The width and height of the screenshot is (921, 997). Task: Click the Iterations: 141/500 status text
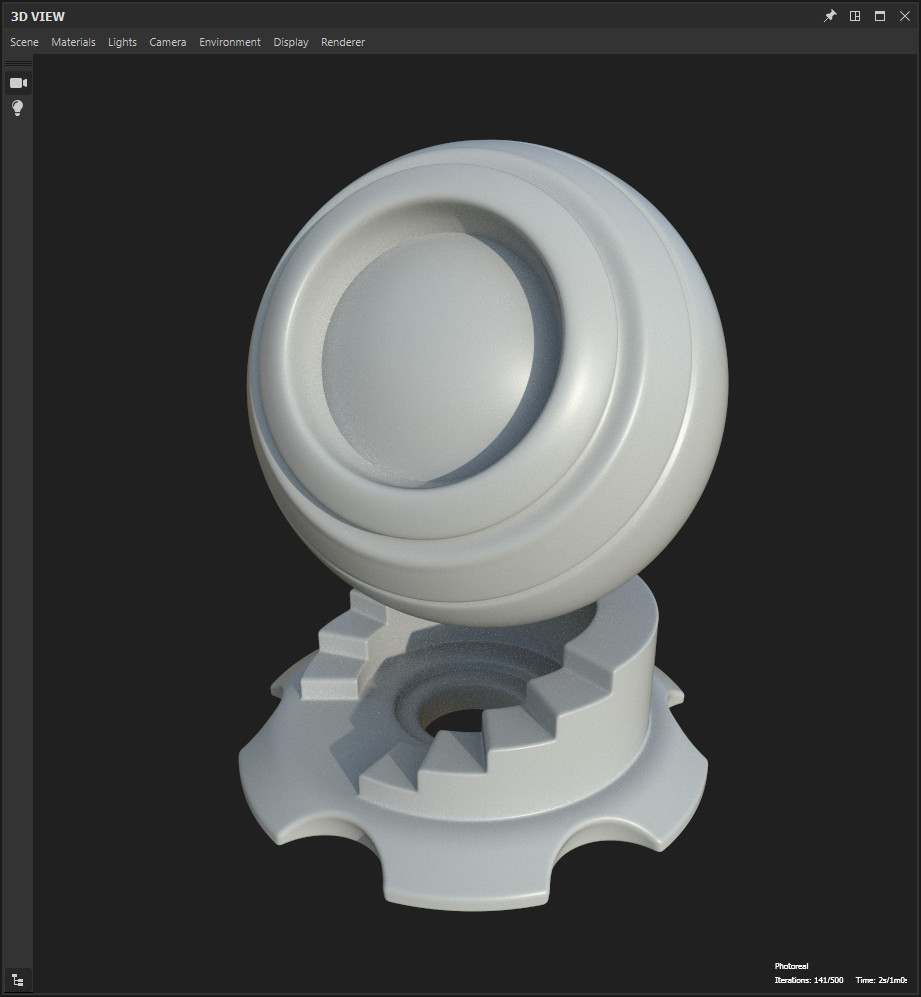tap(808, 980)
